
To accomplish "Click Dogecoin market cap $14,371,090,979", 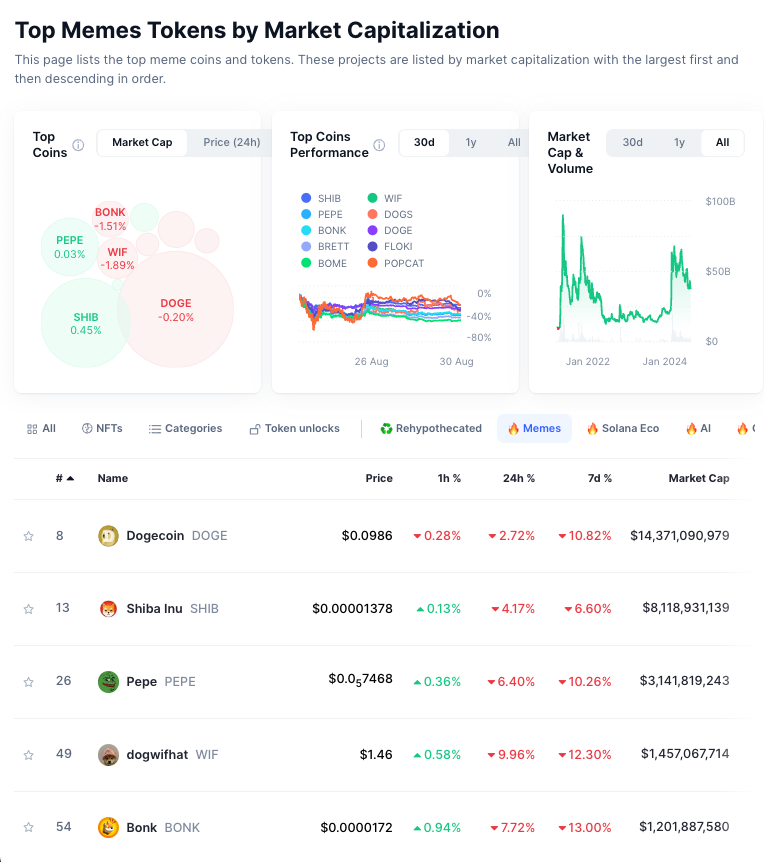I will tap(679, 536).
